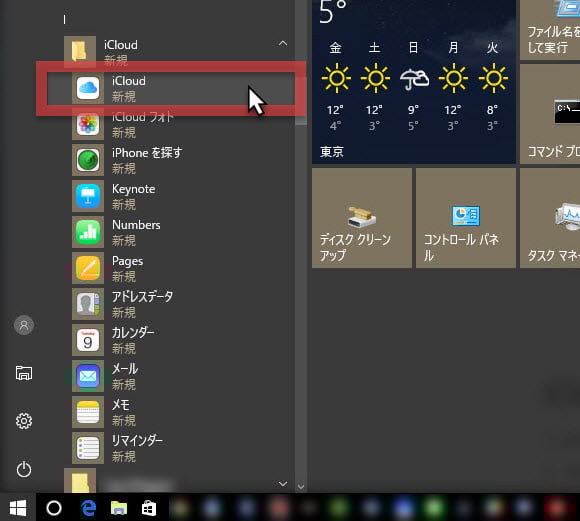
Task: Click the iPhone を探す label
Action: tap(147, 153)
